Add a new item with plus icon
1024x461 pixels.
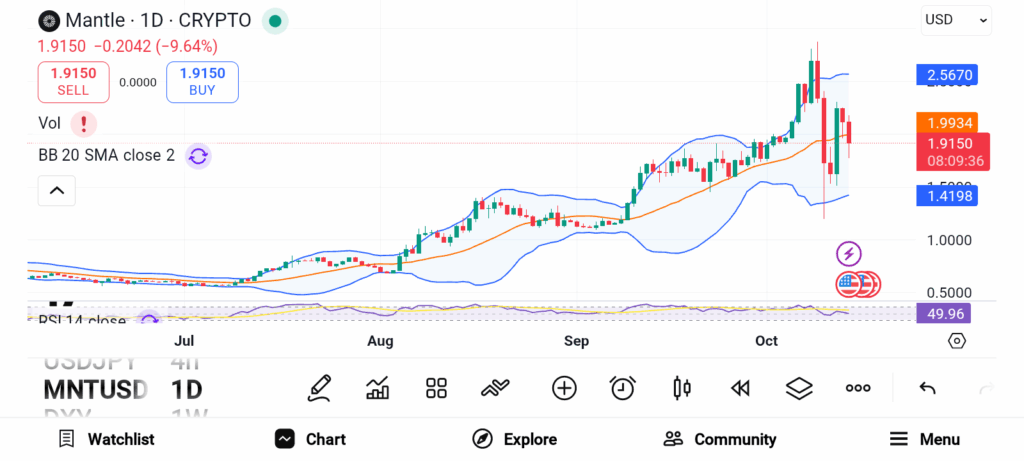tap(564, 388)
